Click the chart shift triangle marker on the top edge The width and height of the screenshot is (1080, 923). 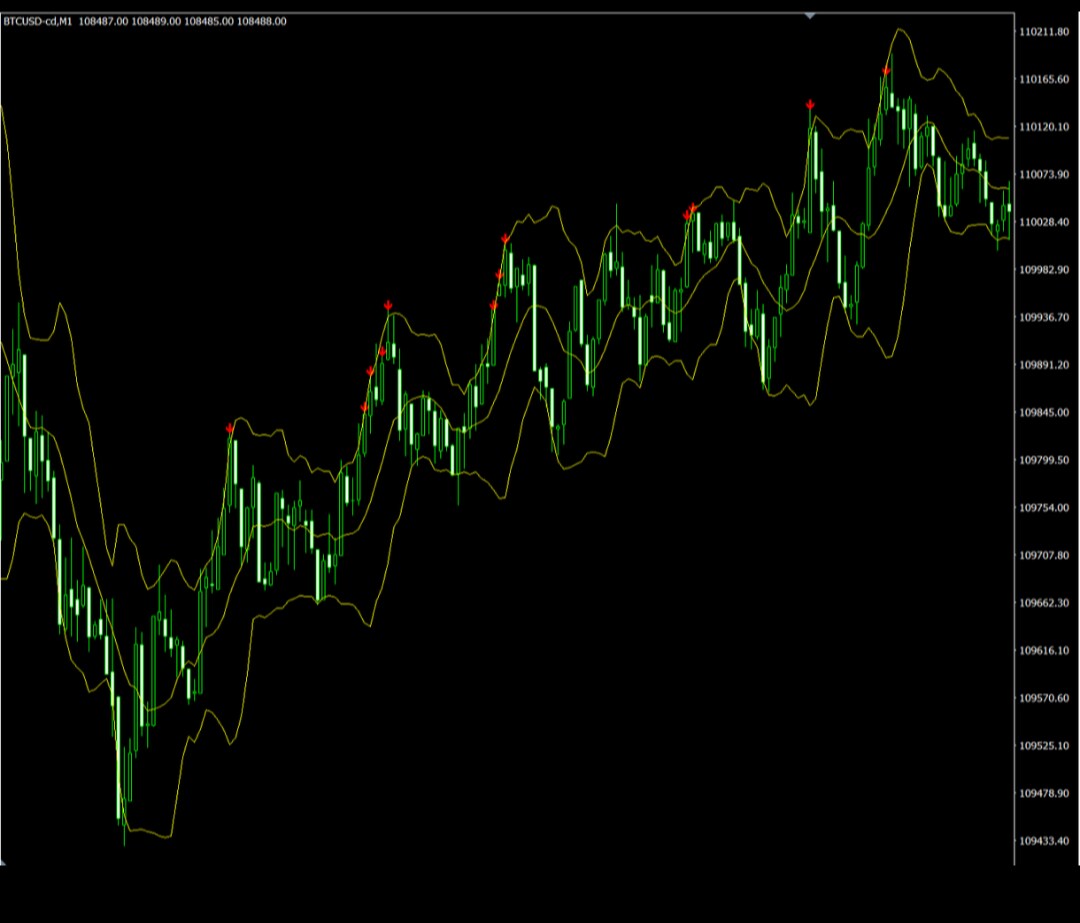tap(810, 15)
